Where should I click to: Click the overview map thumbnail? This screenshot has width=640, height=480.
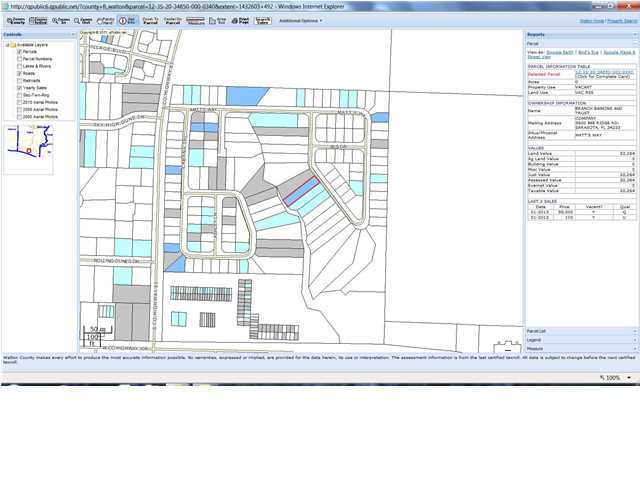30,149
